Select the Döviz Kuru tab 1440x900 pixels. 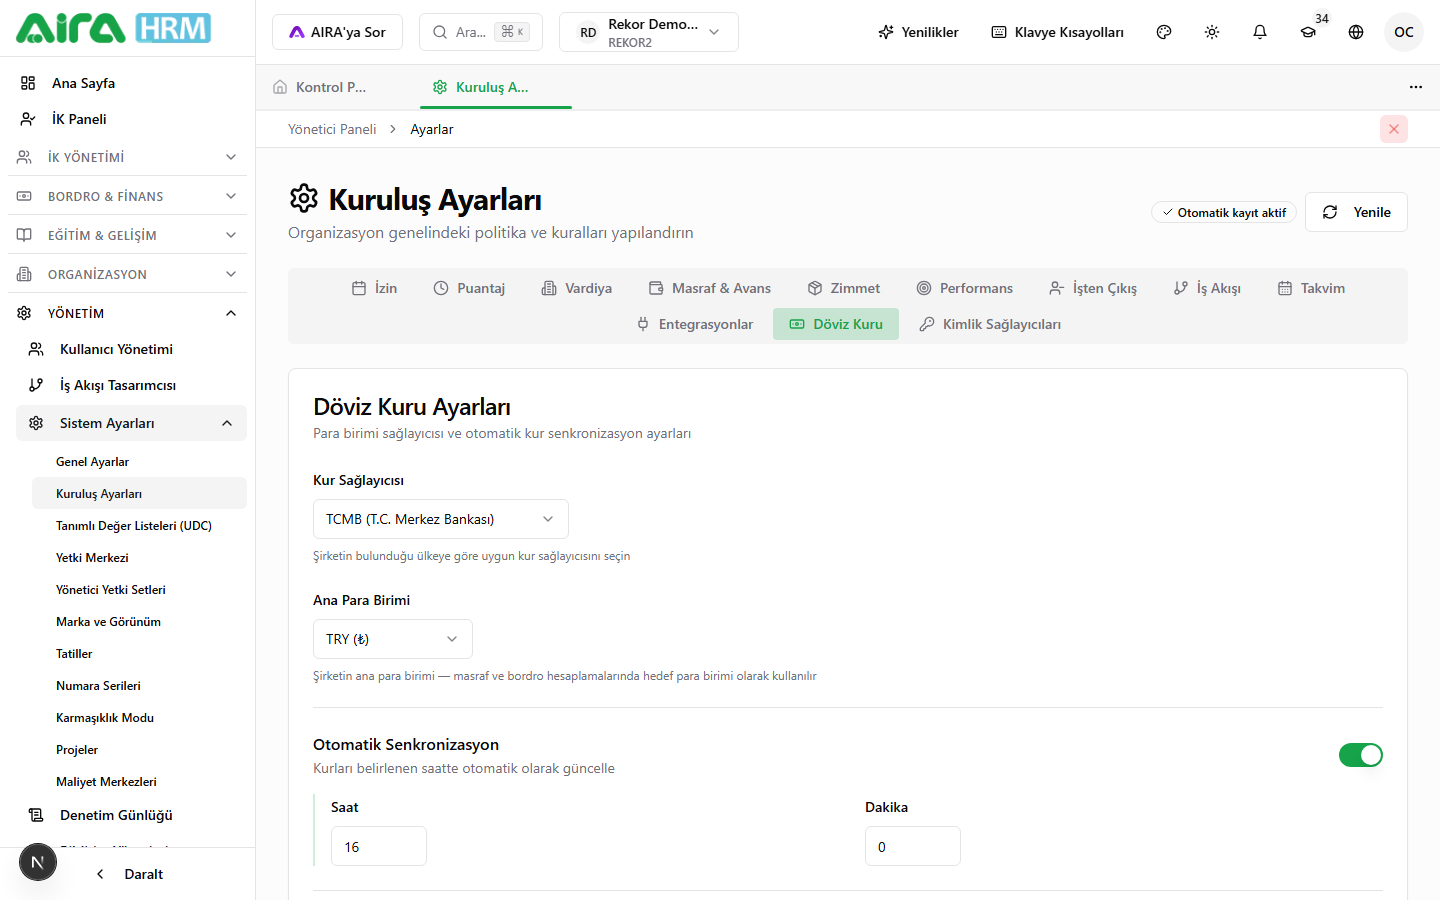pos(836,324)
